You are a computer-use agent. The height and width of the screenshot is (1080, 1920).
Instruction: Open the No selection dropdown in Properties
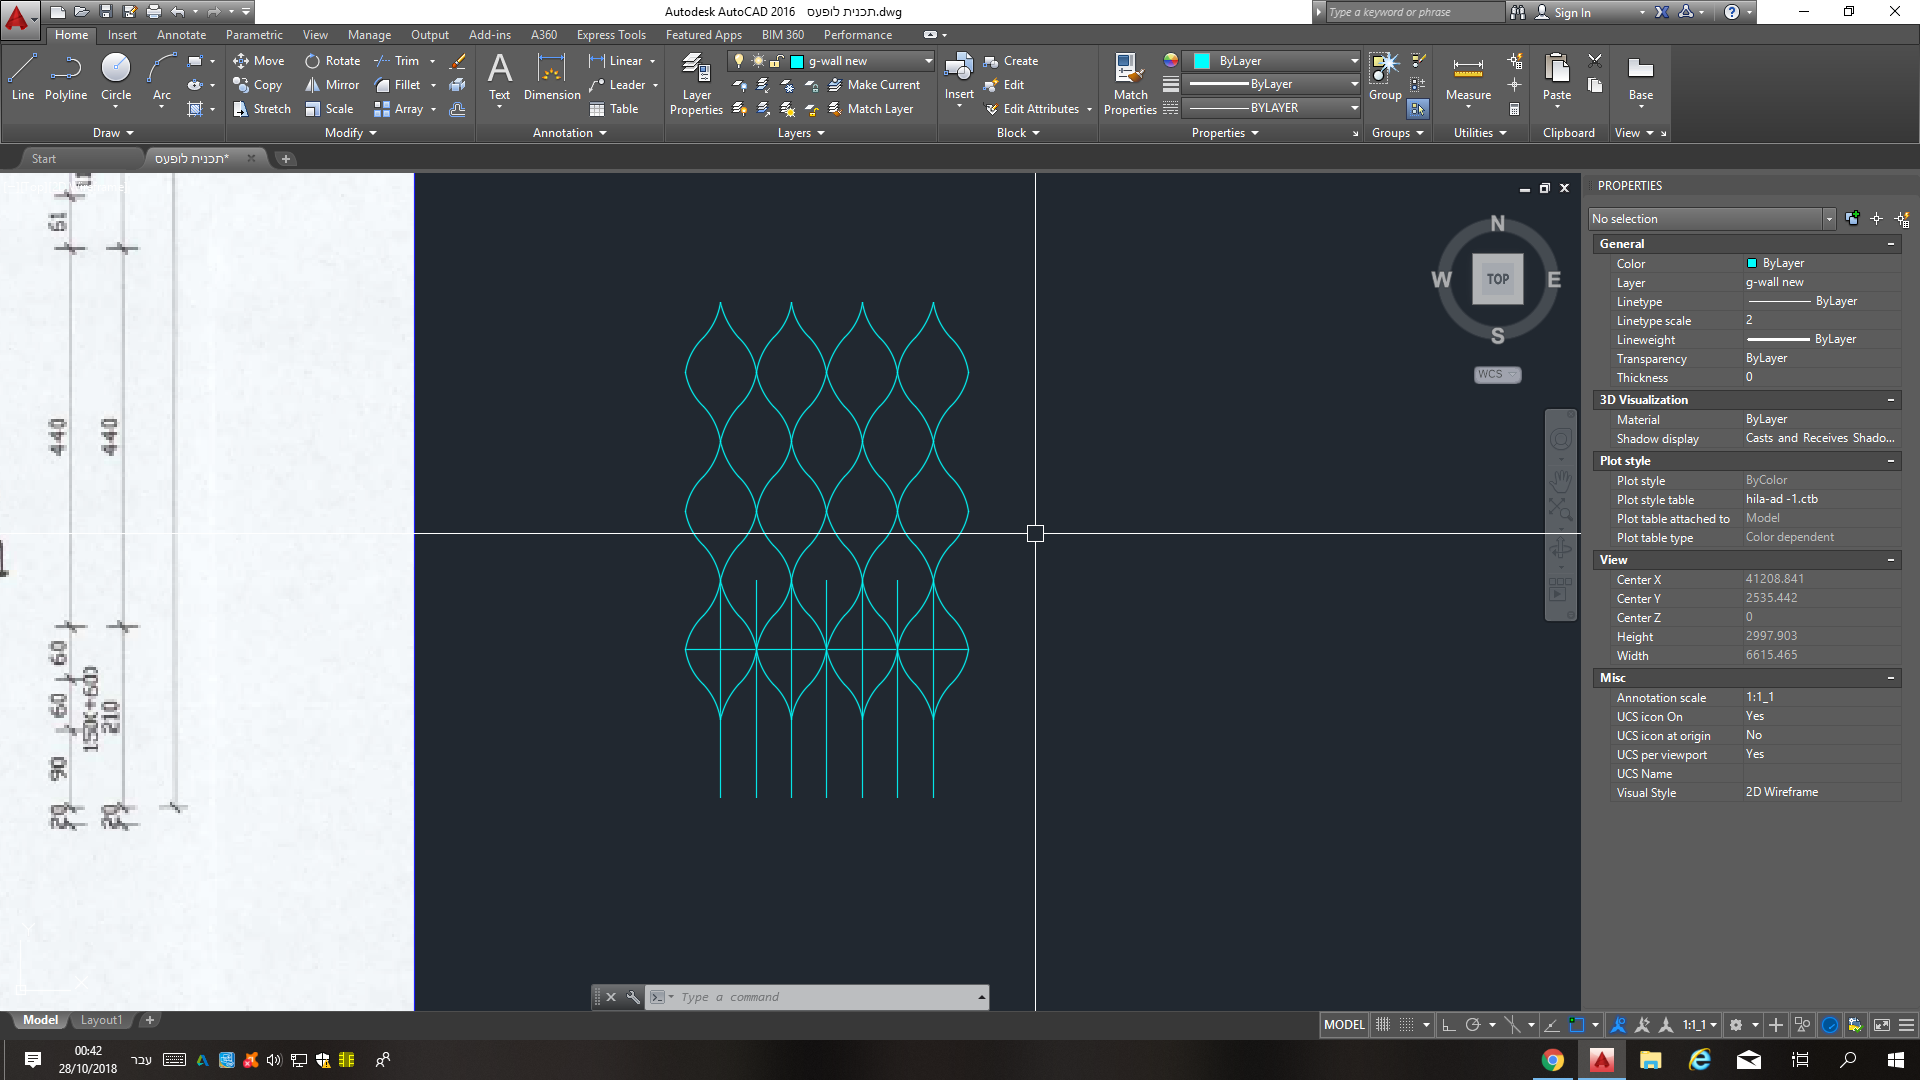(x=1713, y=219)
